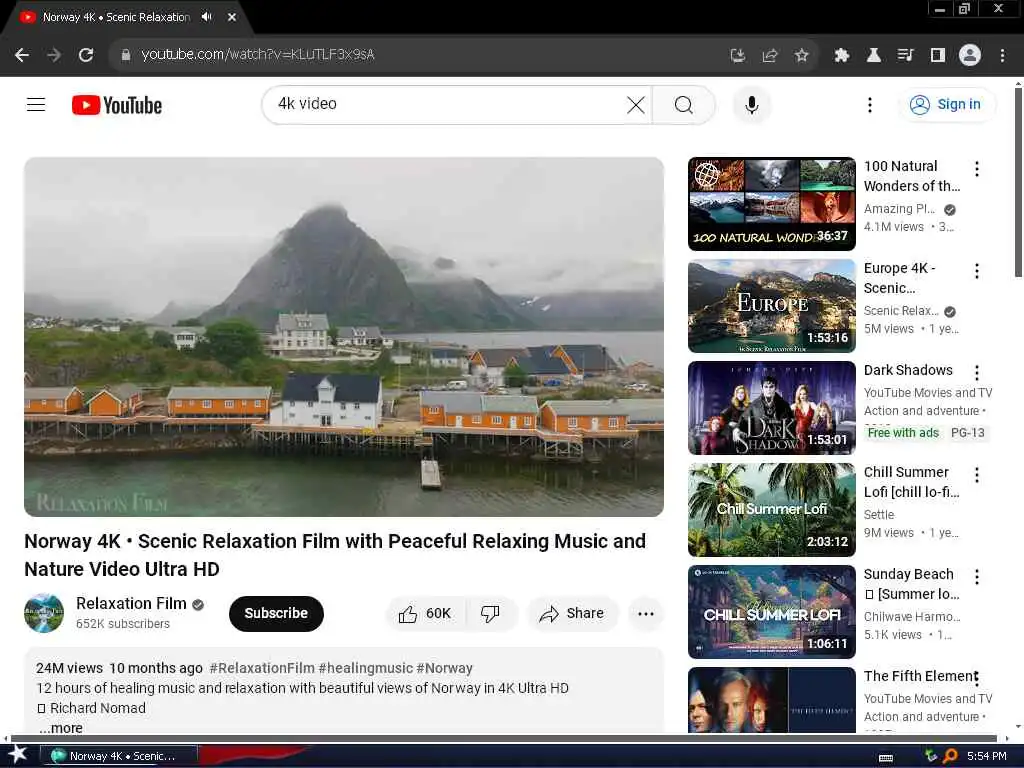Reload the page
This screenshot has width=1024, height=768.
pyautogui.click(x=86, y=55)
